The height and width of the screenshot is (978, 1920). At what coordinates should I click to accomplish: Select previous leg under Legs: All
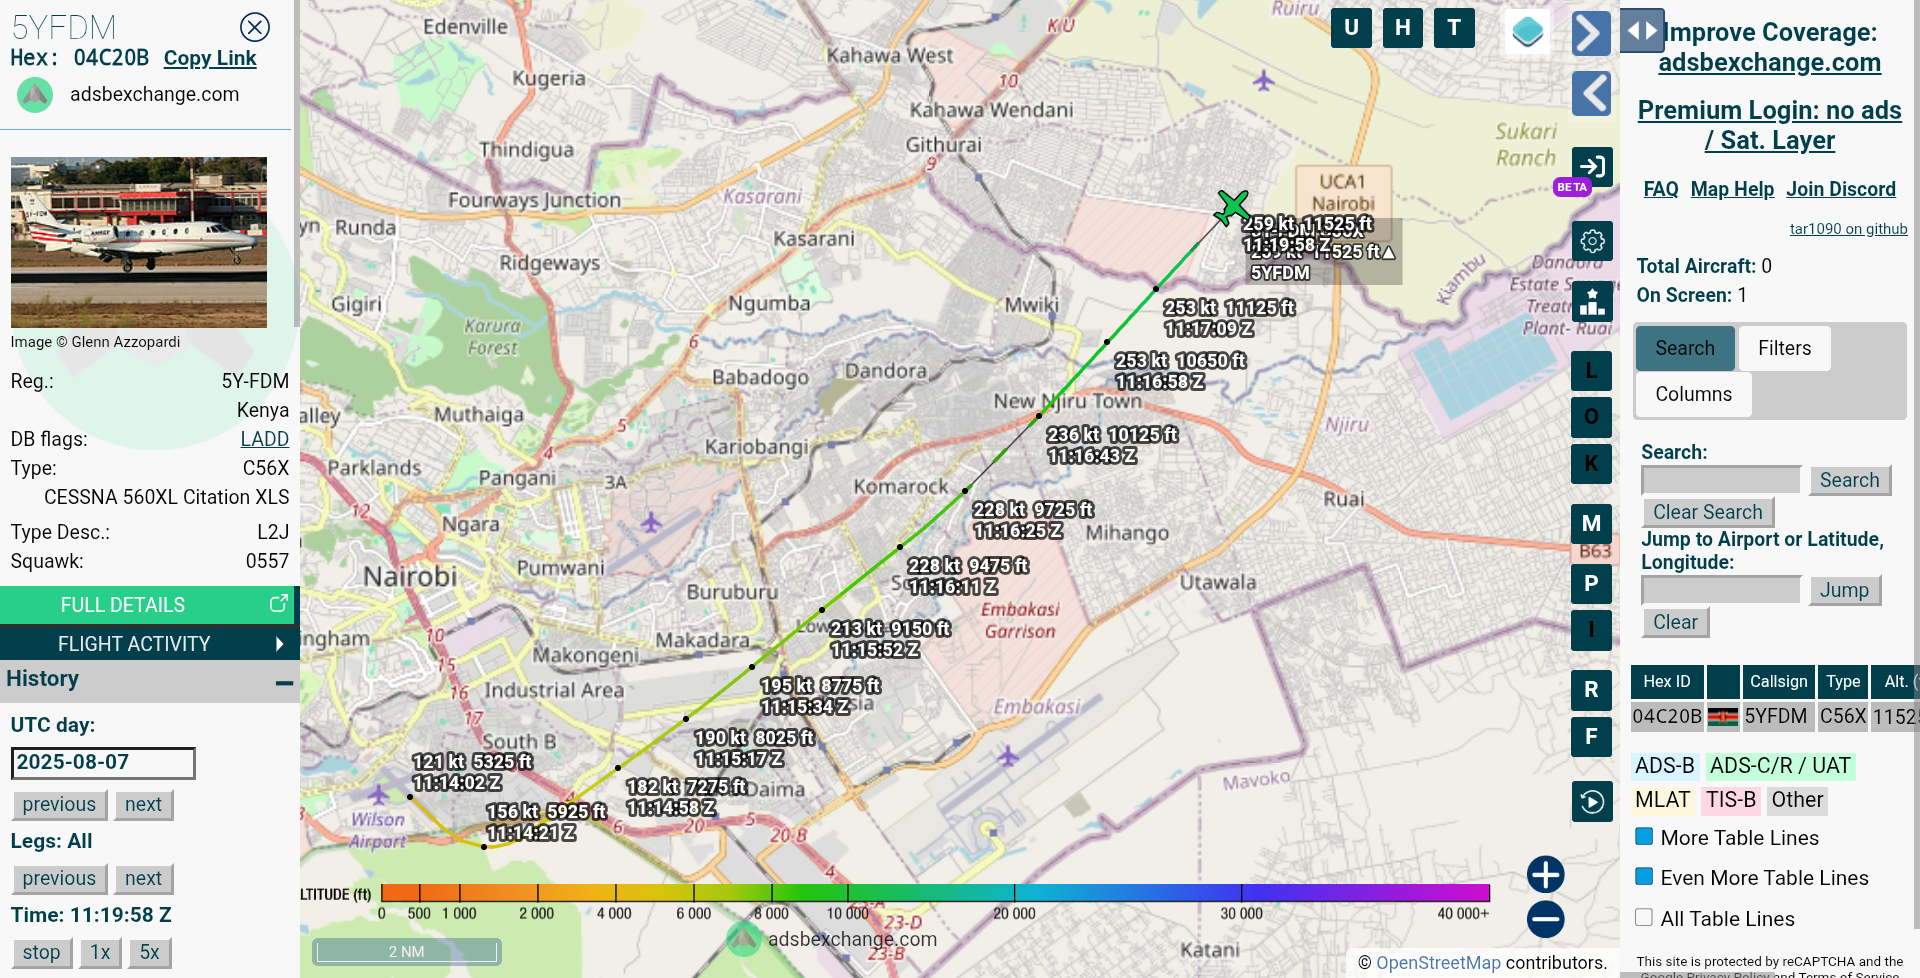tap(59, 879)
